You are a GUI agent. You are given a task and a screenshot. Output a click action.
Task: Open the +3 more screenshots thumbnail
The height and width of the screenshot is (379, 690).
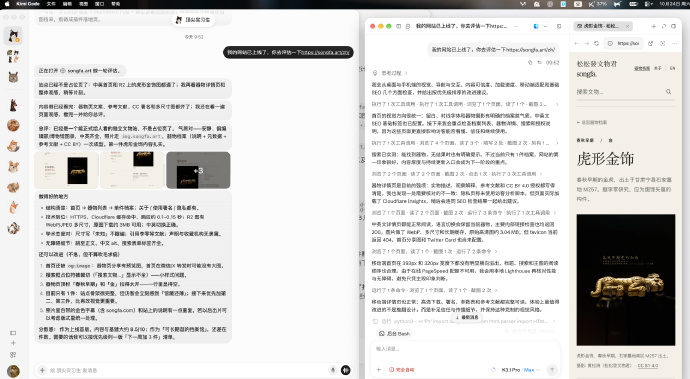198,170
